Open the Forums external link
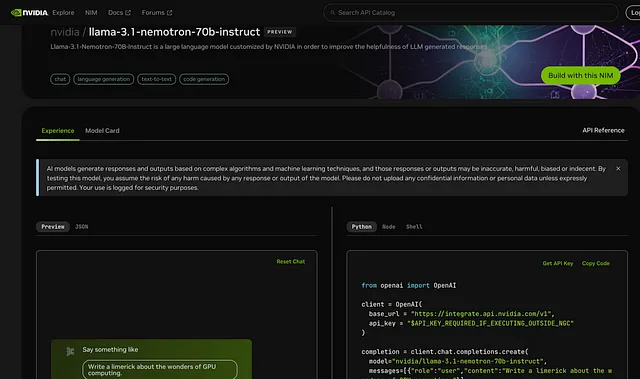640x379 pixels. [x=157, y=13]
